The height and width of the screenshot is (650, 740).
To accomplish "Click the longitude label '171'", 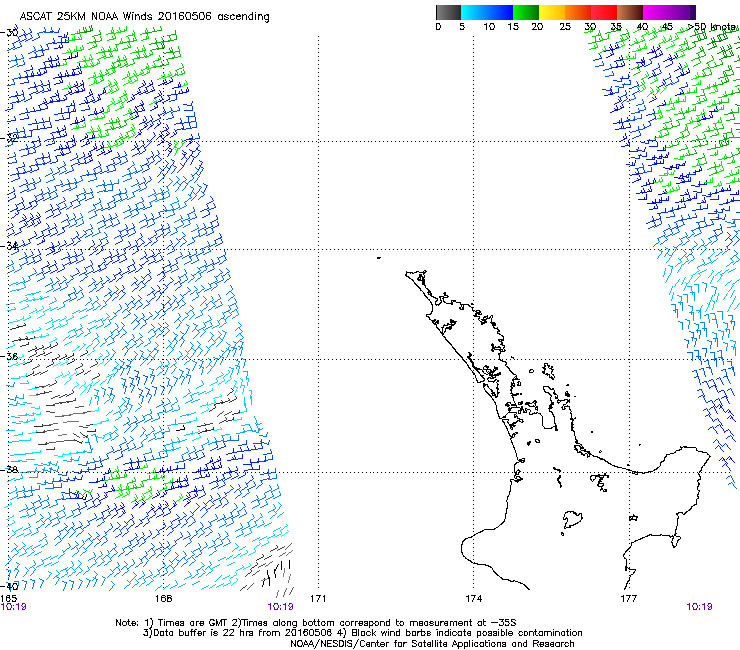I will (x=318, y=599).
